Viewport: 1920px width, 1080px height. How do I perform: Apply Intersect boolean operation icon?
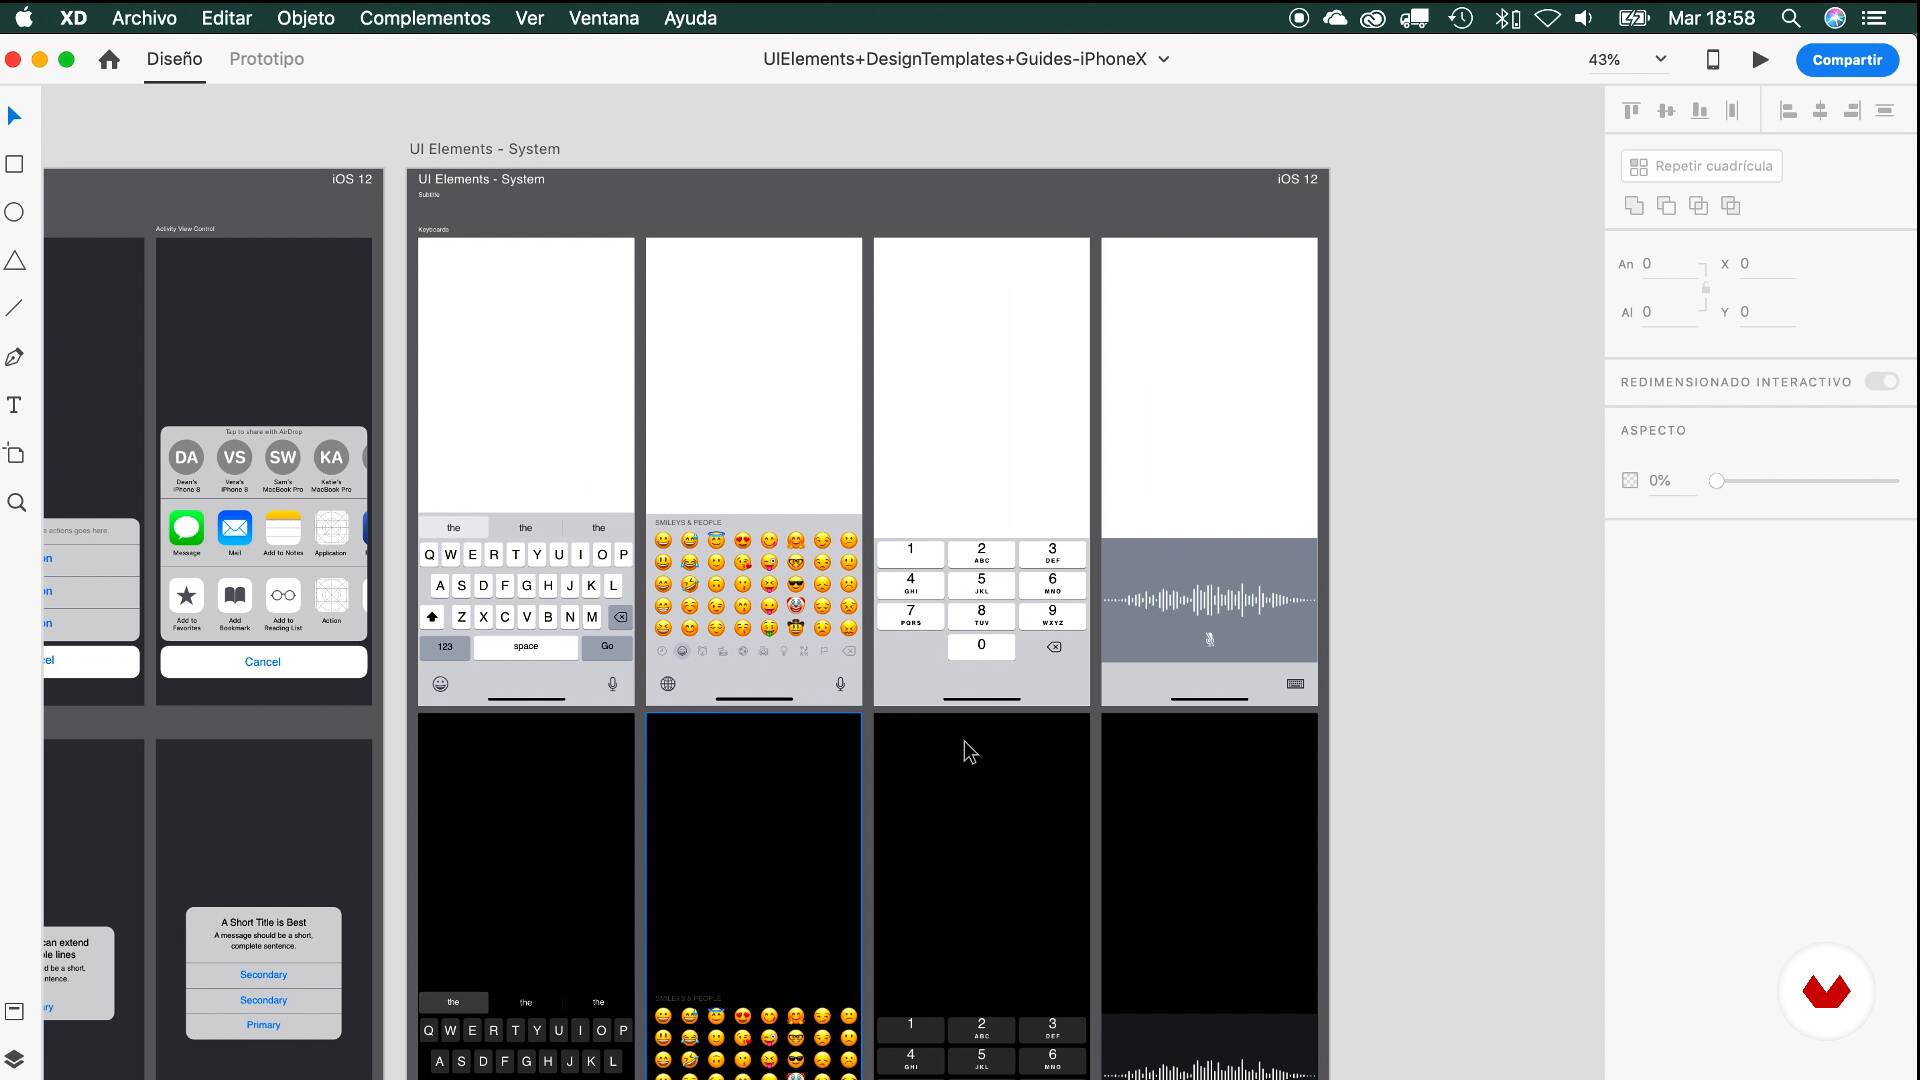pyautogui.click(x=1698, y=205)
